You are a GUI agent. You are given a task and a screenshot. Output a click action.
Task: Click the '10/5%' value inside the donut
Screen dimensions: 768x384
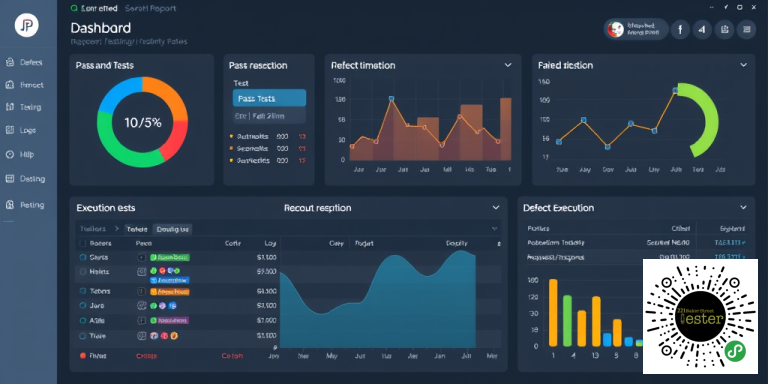click(143, 122)
